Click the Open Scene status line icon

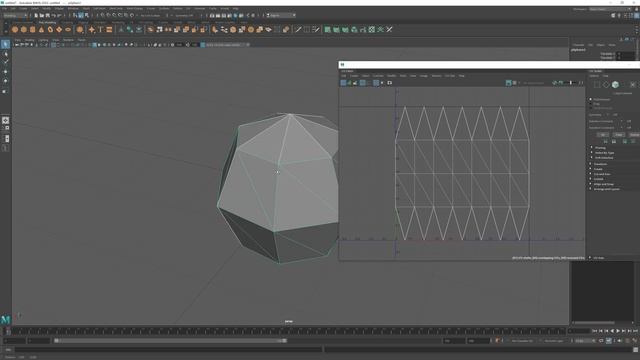pos(42,15)
